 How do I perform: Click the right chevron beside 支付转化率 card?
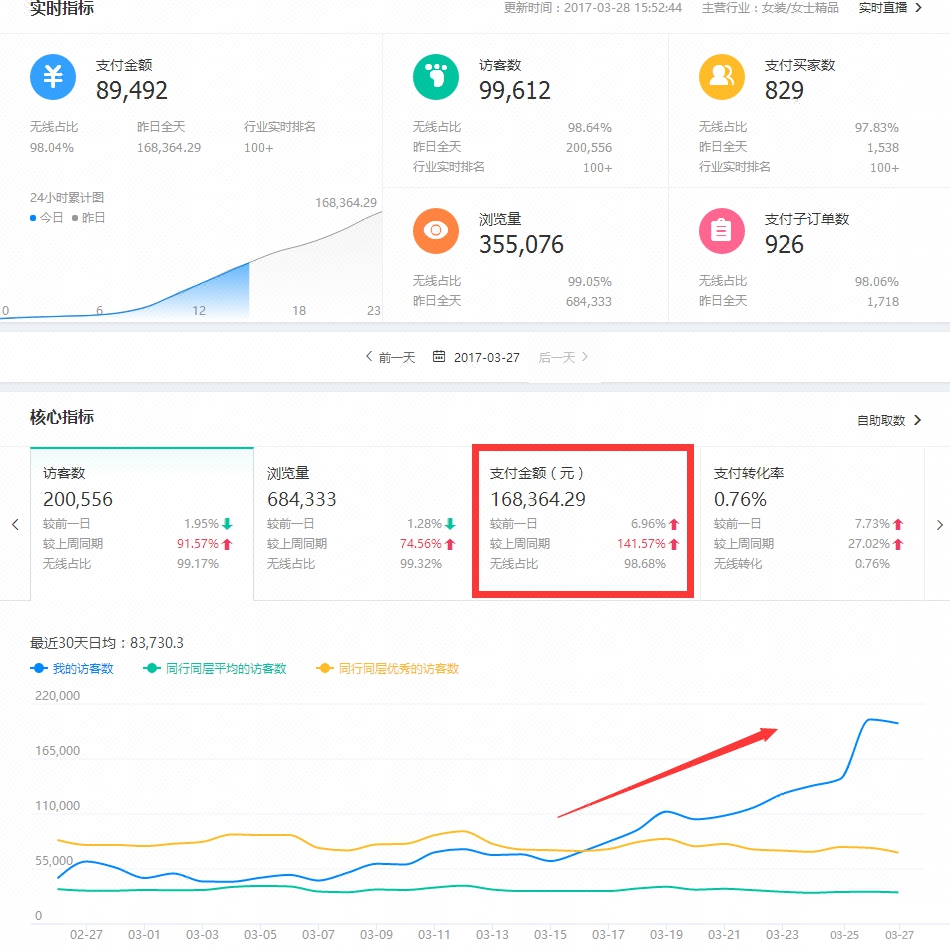pos(938,524)
